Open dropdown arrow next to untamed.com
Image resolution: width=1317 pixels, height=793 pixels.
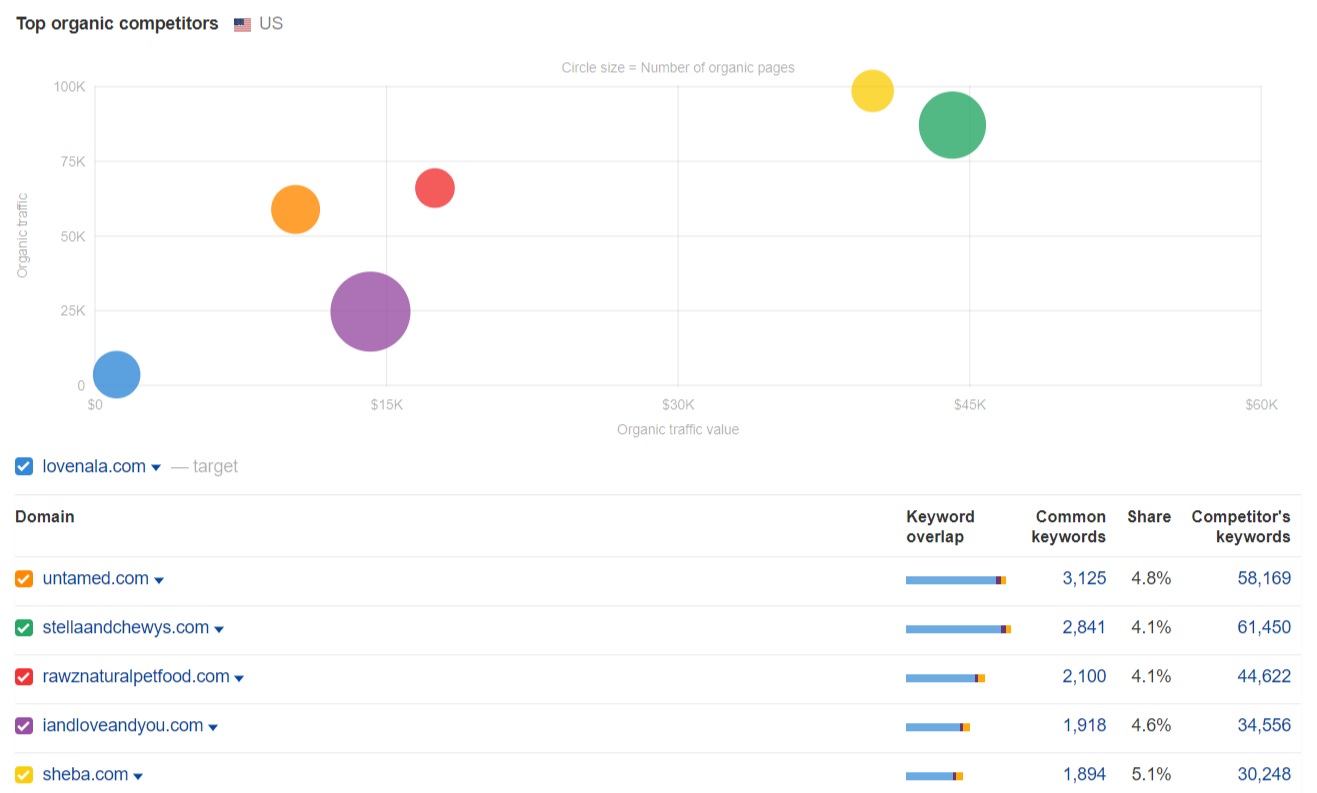coord(159,580)
